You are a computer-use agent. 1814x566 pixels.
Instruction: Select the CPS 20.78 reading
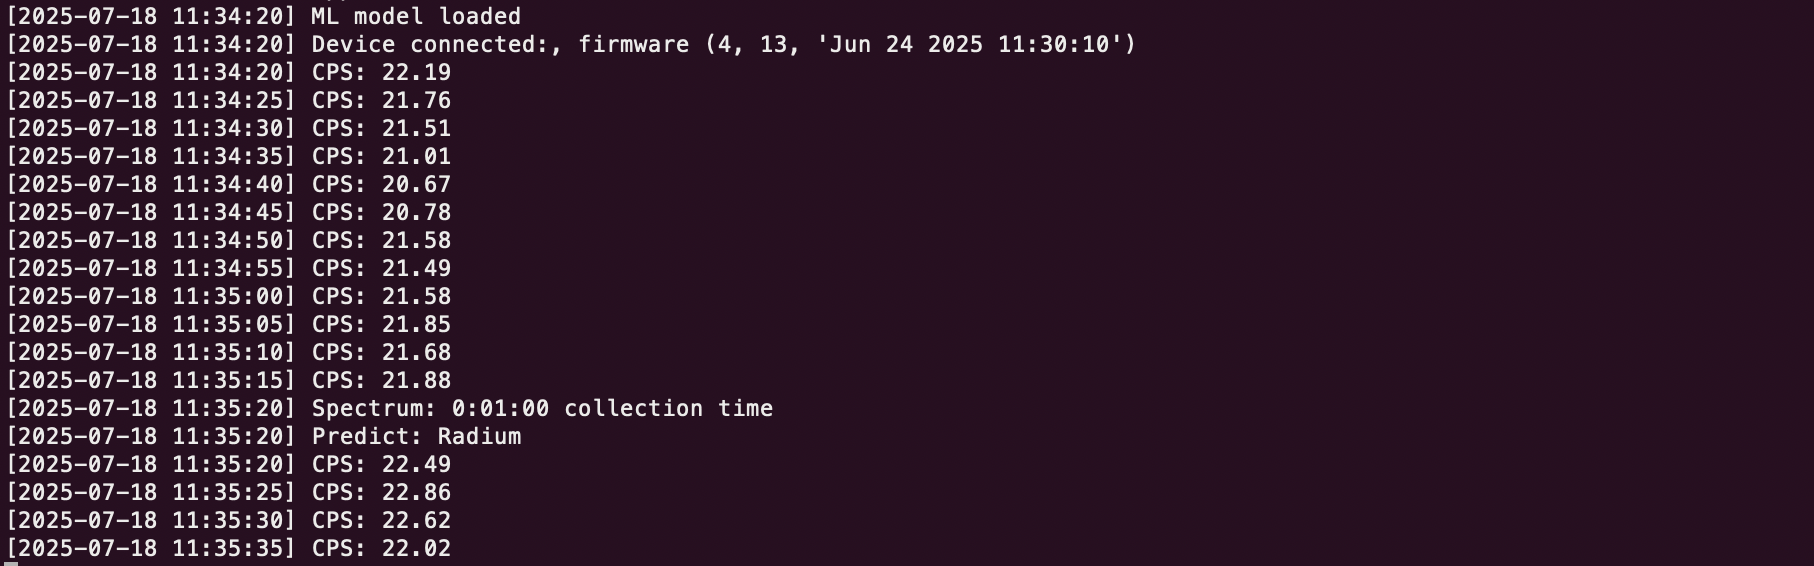tap(416, 212)
